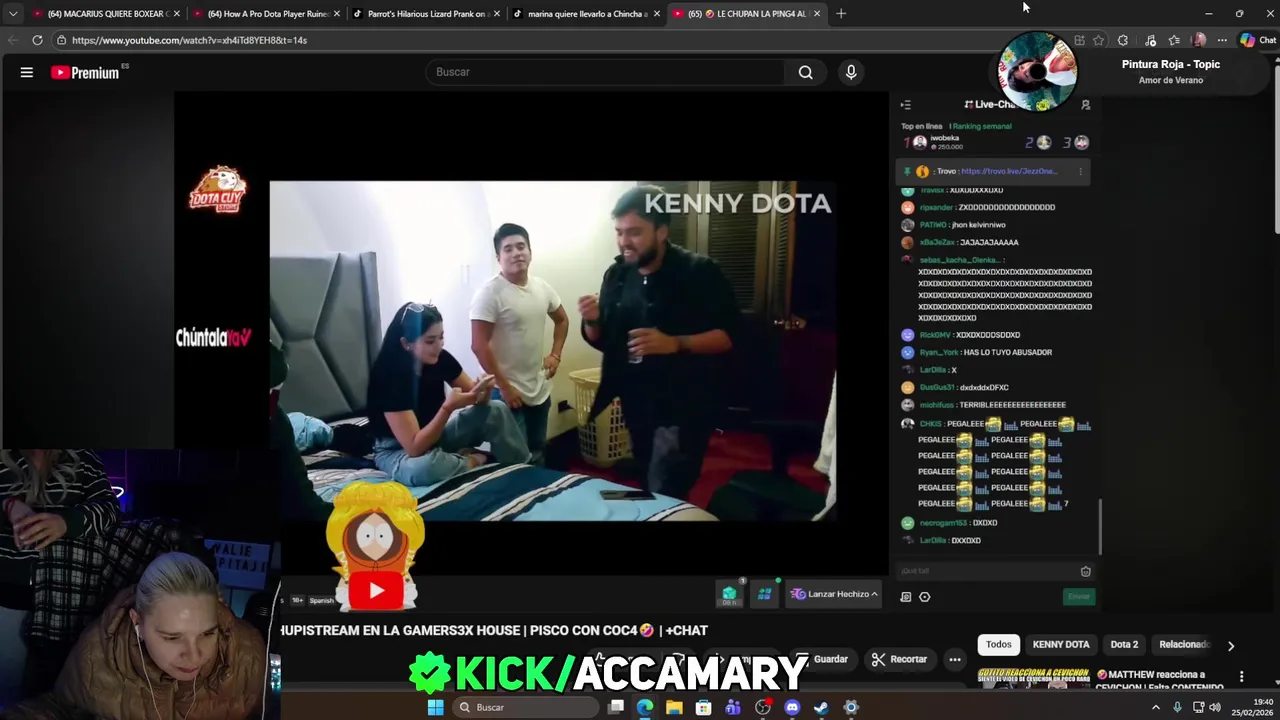
Task: Open a new browser tab
Action: [841, 14]
